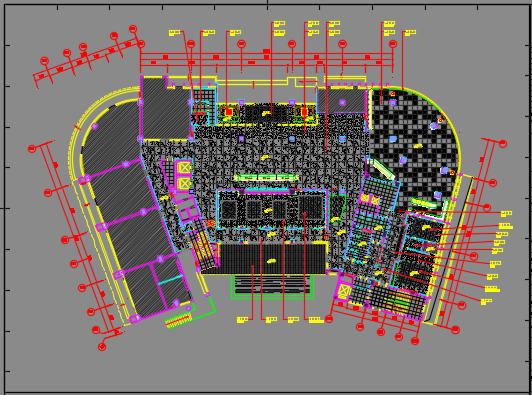Pick the right red square column block

(304, 112)
